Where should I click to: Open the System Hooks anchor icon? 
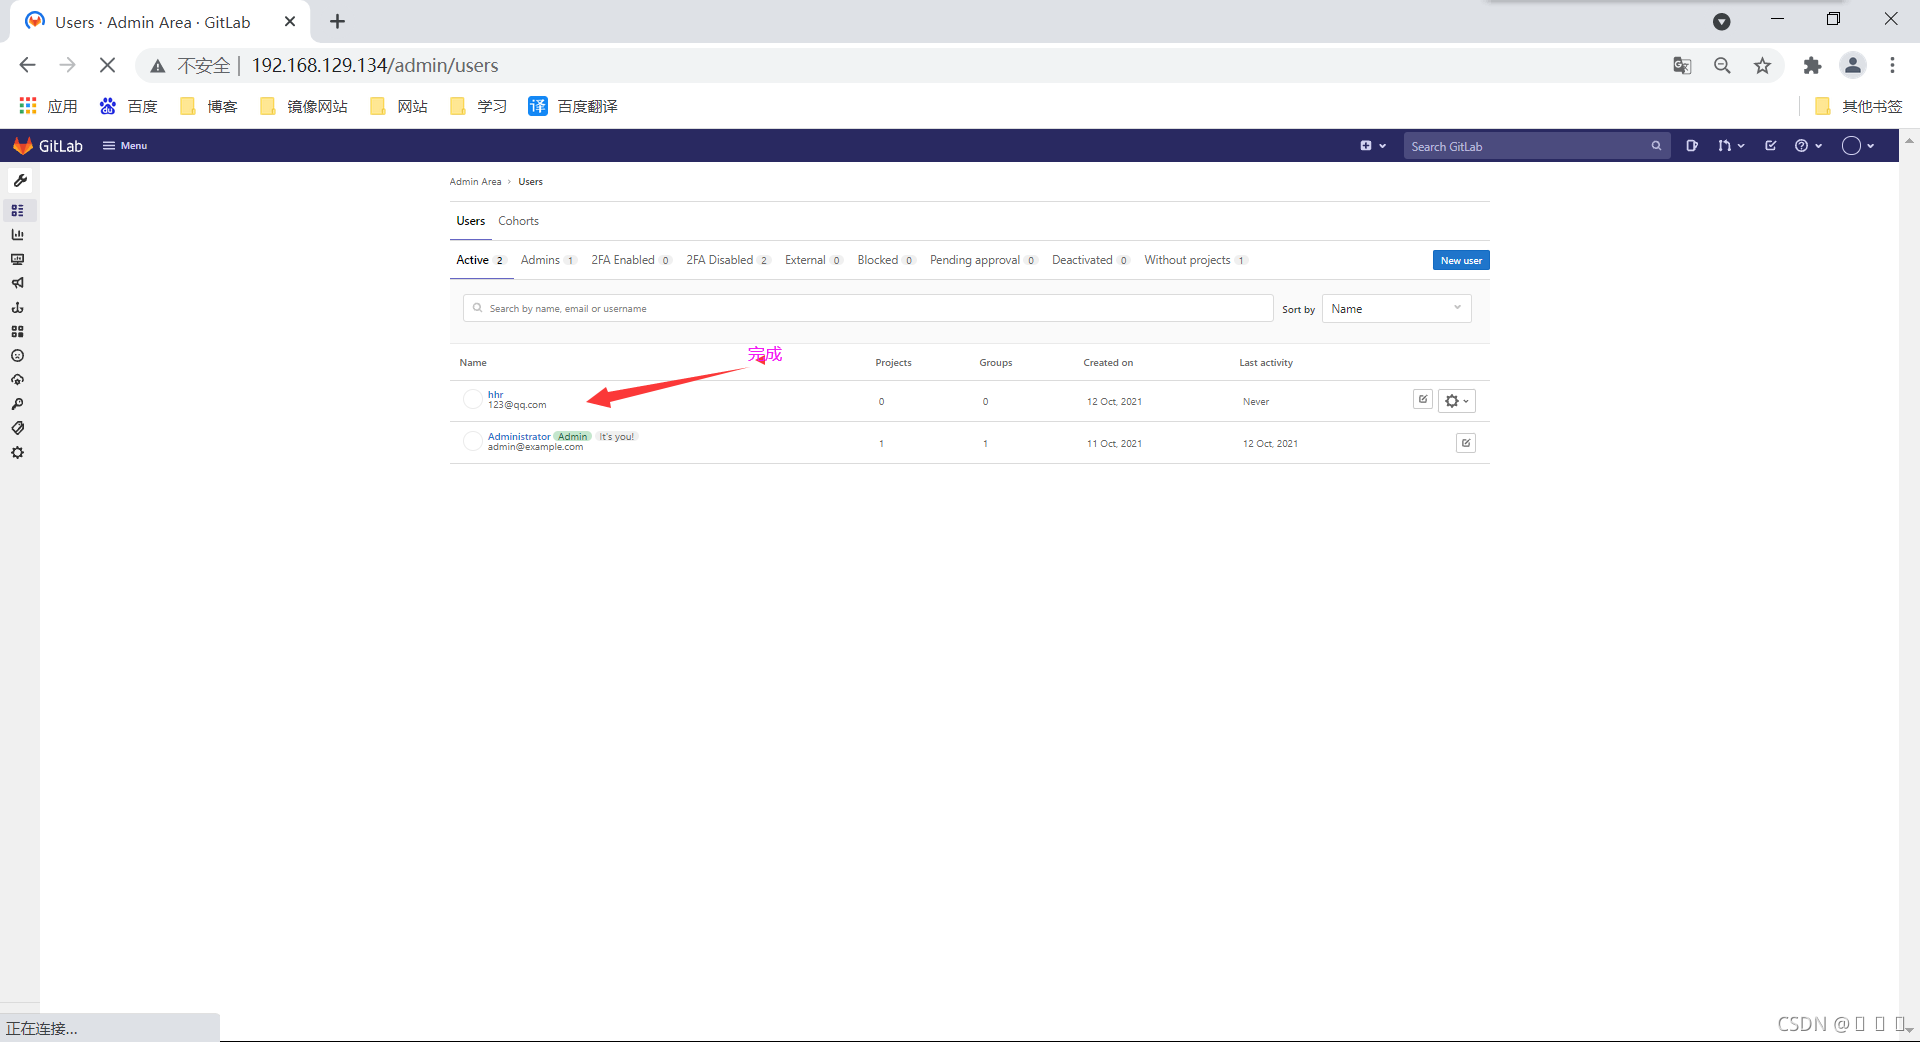pyautogui.click(x=17, y=307)
